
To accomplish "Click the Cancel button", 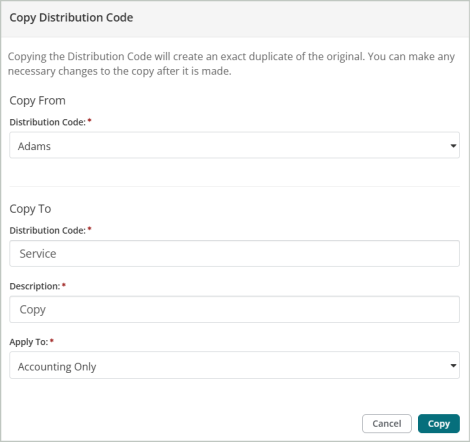I will tap(387, 424).
